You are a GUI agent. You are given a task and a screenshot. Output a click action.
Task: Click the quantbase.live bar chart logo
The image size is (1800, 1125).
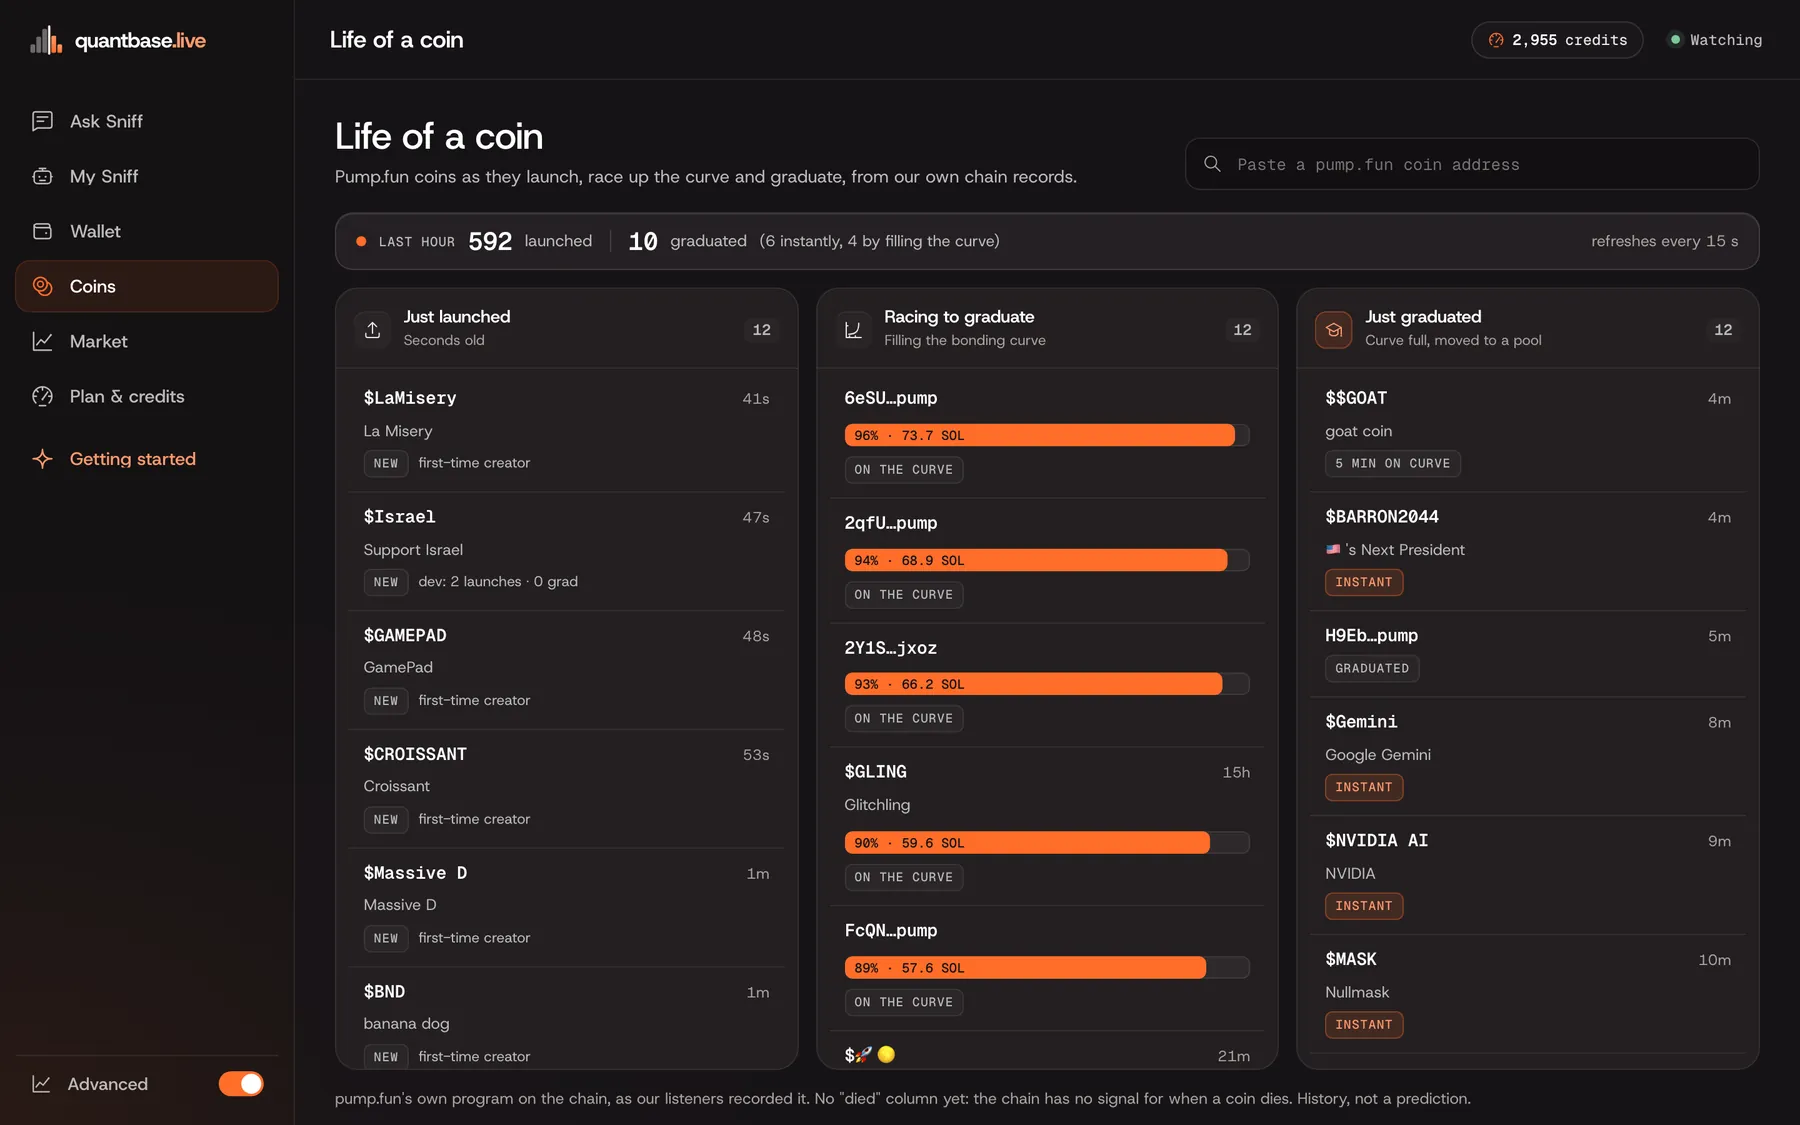(x=46, y=40)
